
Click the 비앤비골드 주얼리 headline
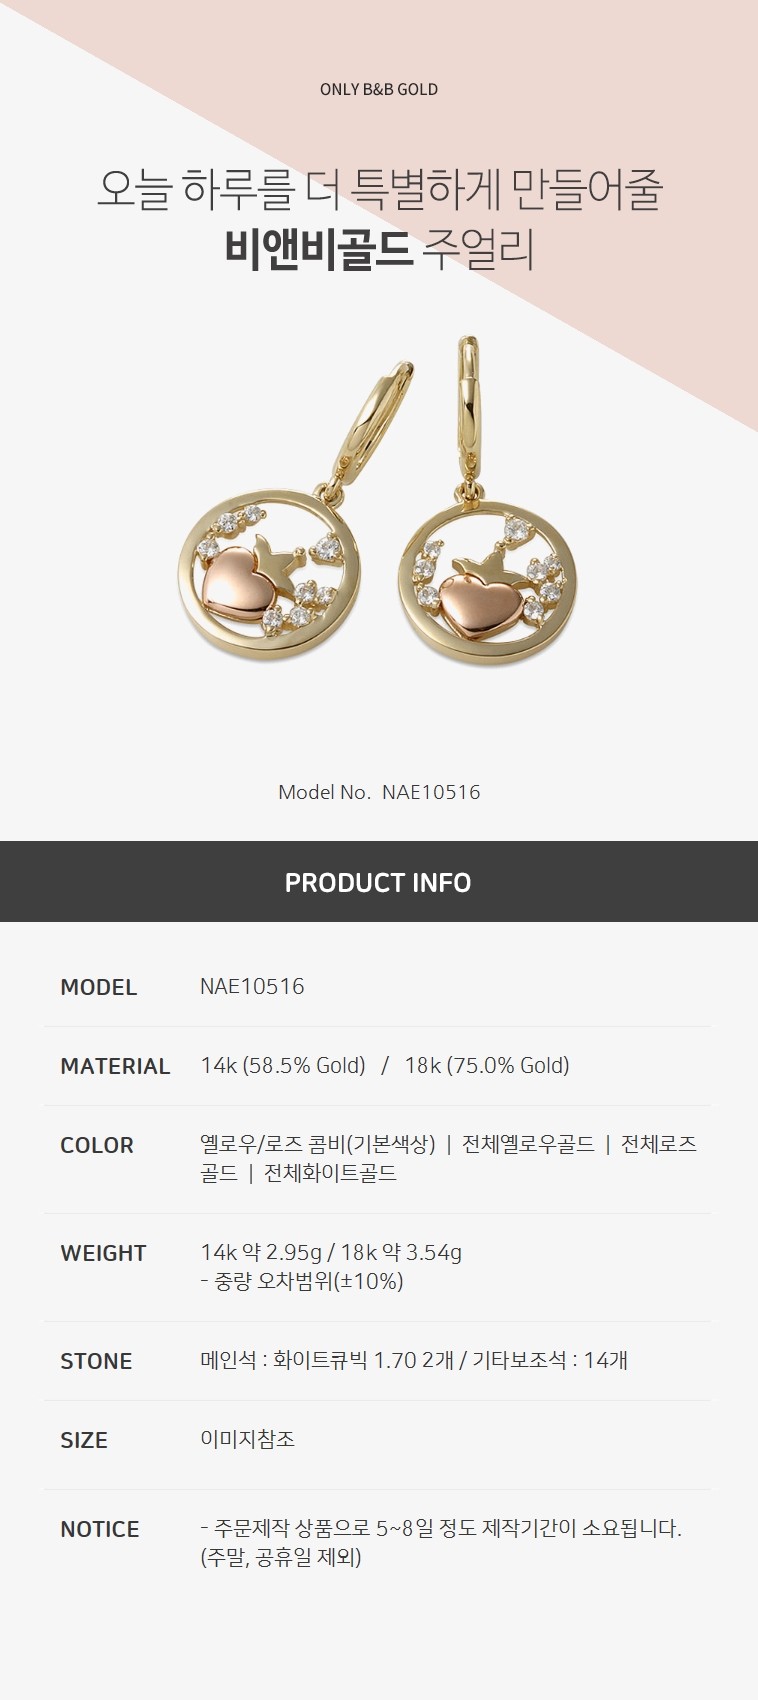point(379,249)
